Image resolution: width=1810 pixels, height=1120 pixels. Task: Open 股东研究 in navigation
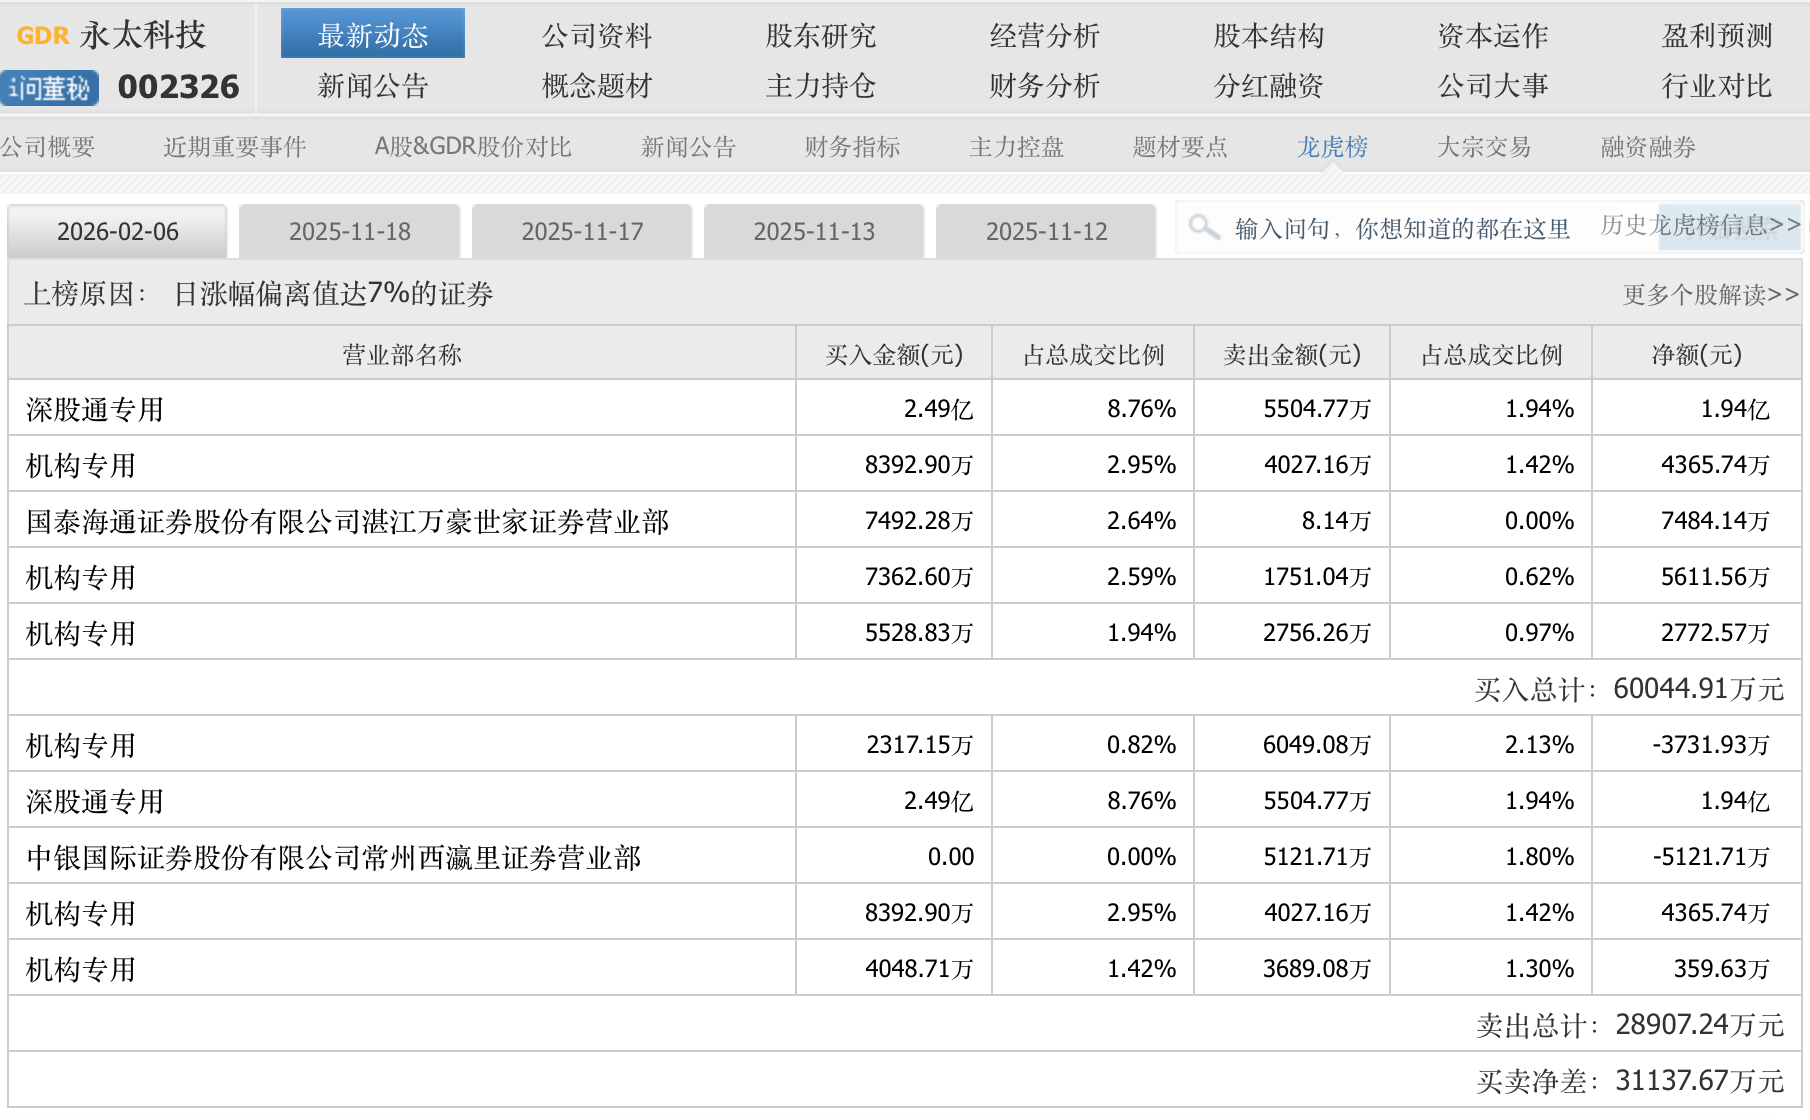coord(820,36)
